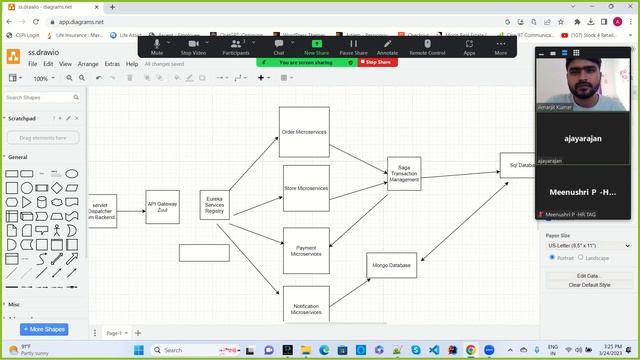Screen dimensions: 640x360
Task: Click the delete trash icon
Action: point(130,78)
